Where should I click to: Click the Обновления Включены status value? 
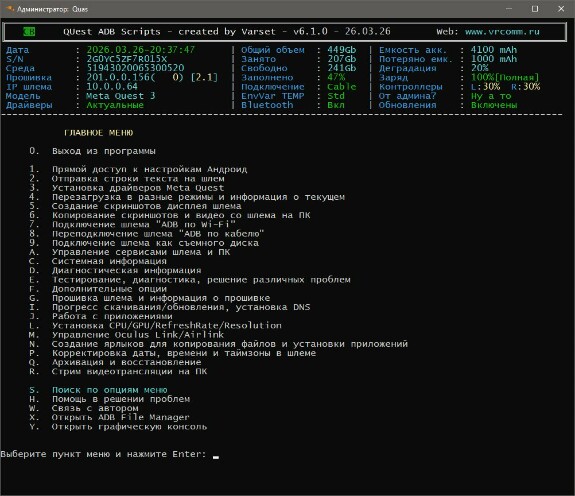pos(494,105)
